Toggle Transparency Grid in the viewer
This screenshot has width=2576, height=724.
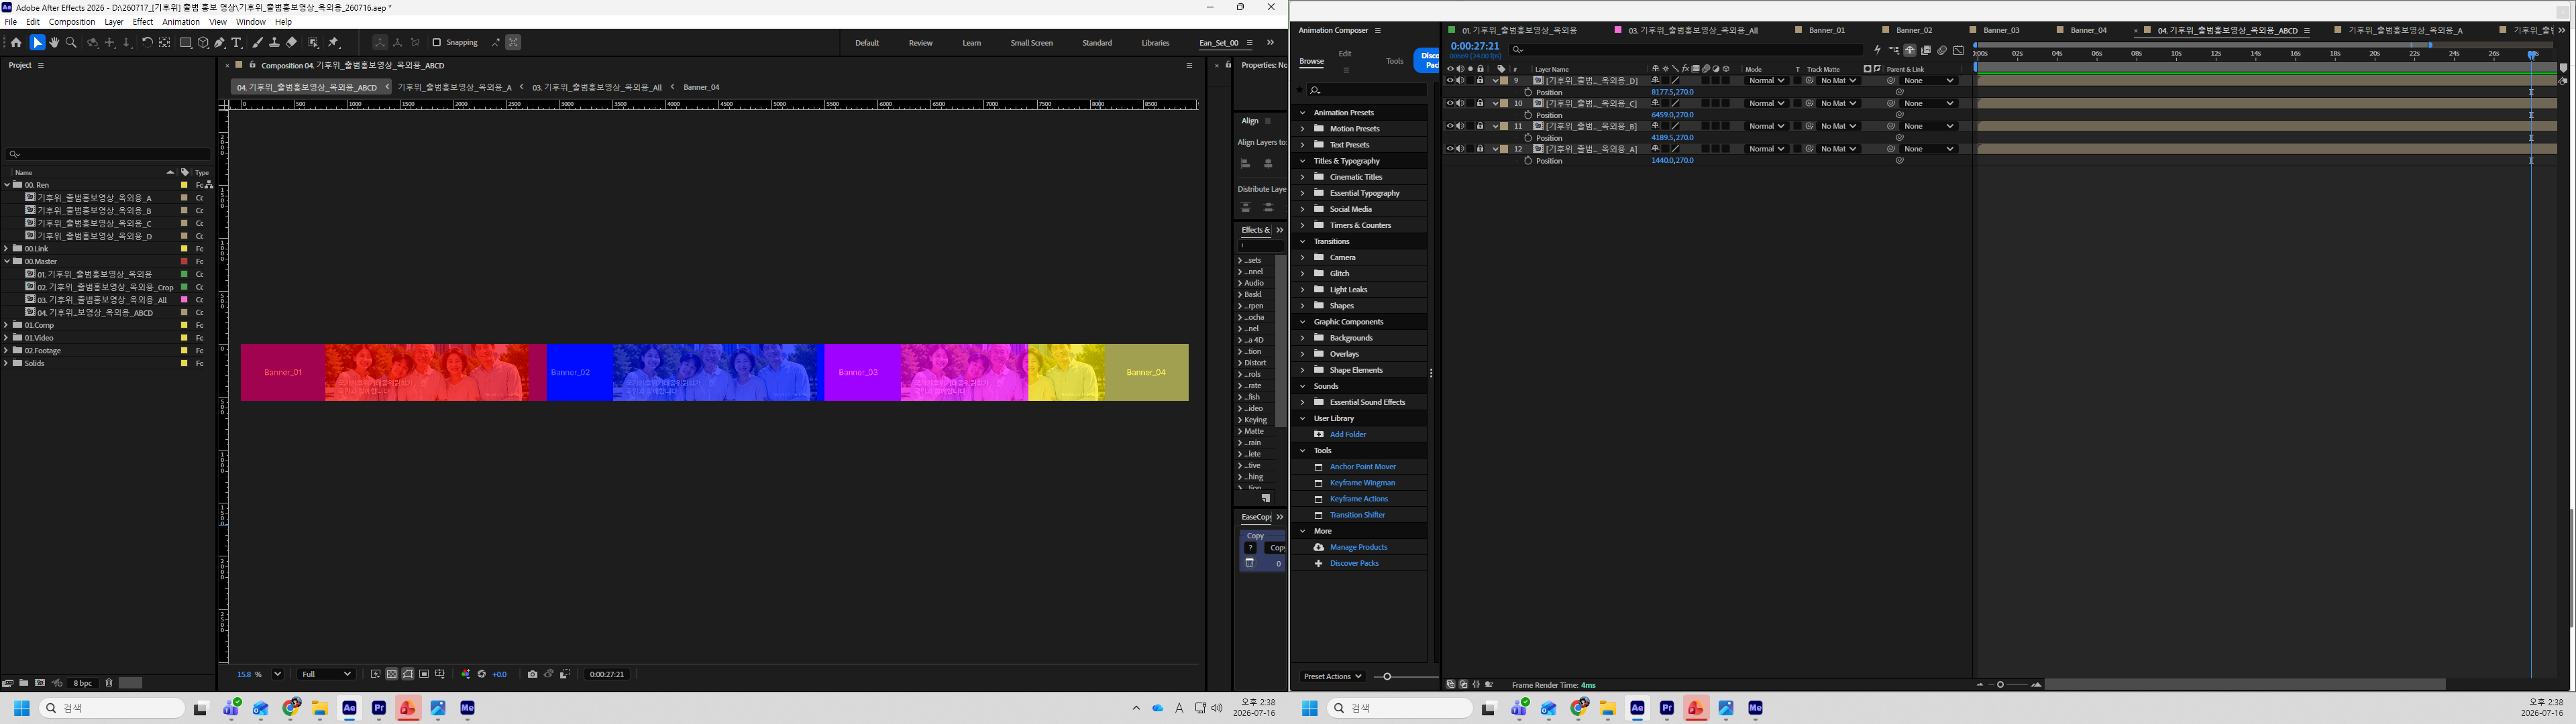click(x=392, y=674)
